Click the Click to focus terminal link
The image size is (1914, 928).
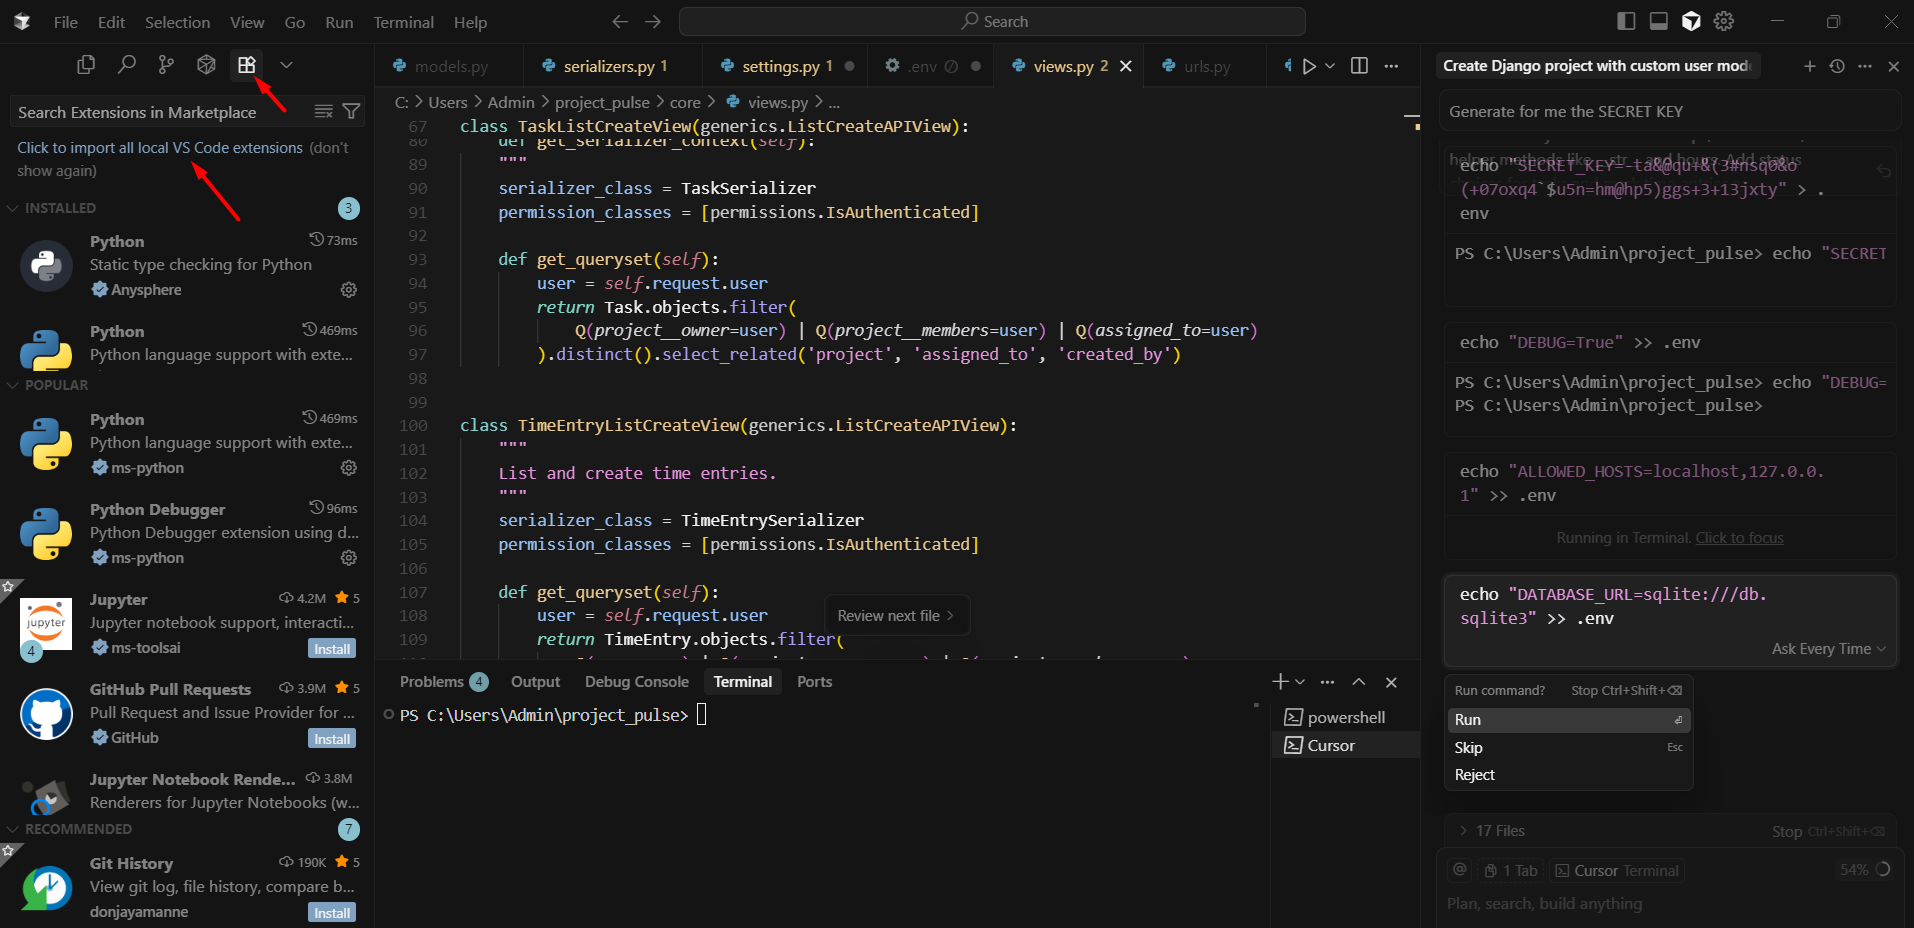pos(1739,538)
